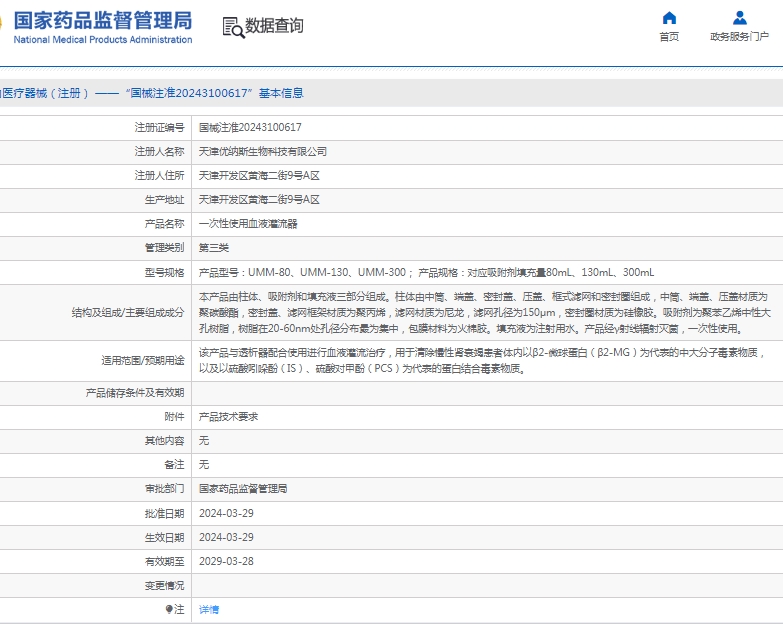Click the attachment value 产品技术要求

coord(228,417)
